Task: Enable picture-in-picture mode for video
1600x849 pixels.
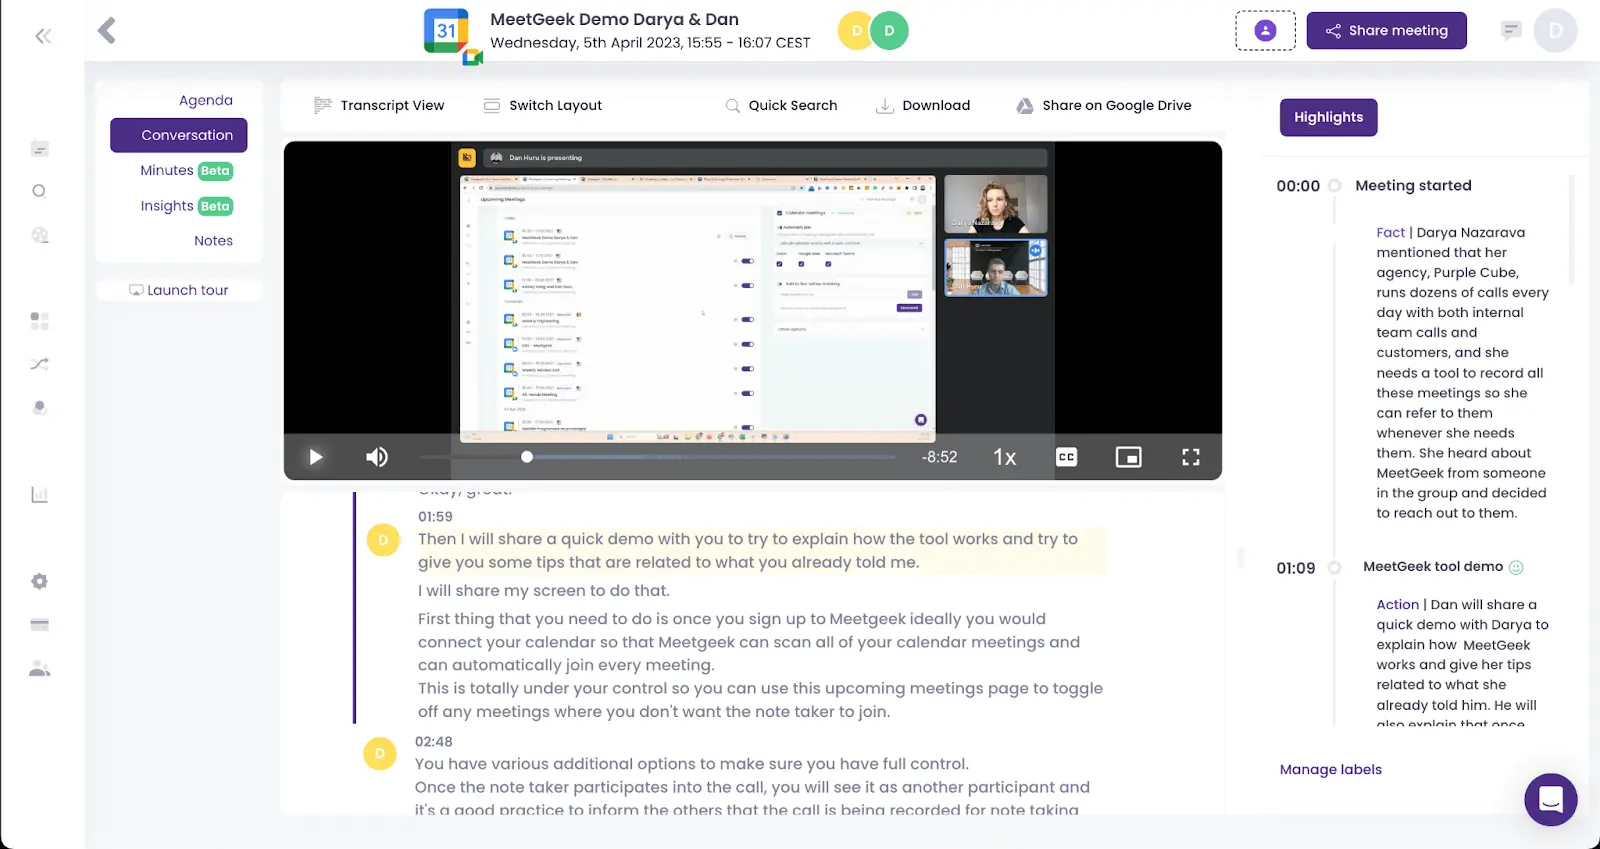Action: 1129,457
